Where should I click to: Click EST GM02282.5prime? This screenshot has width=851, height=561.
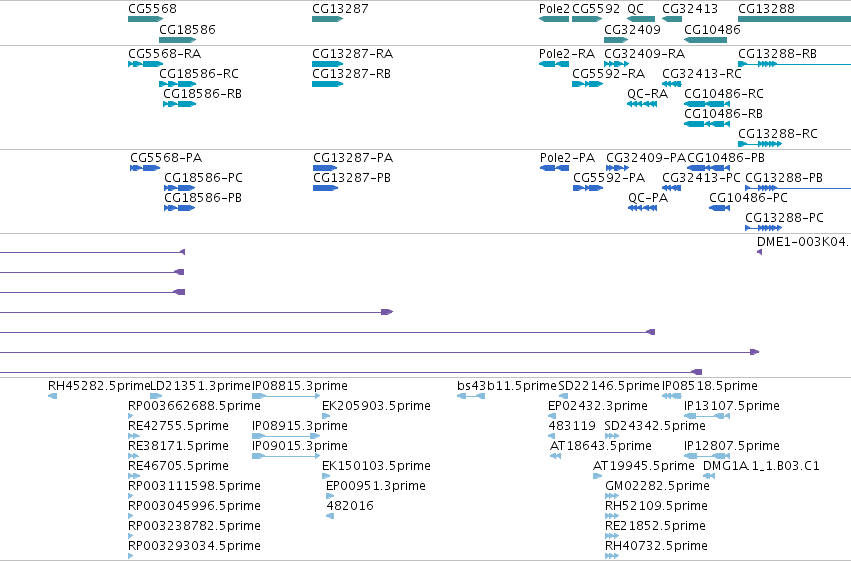coord(657,486)
